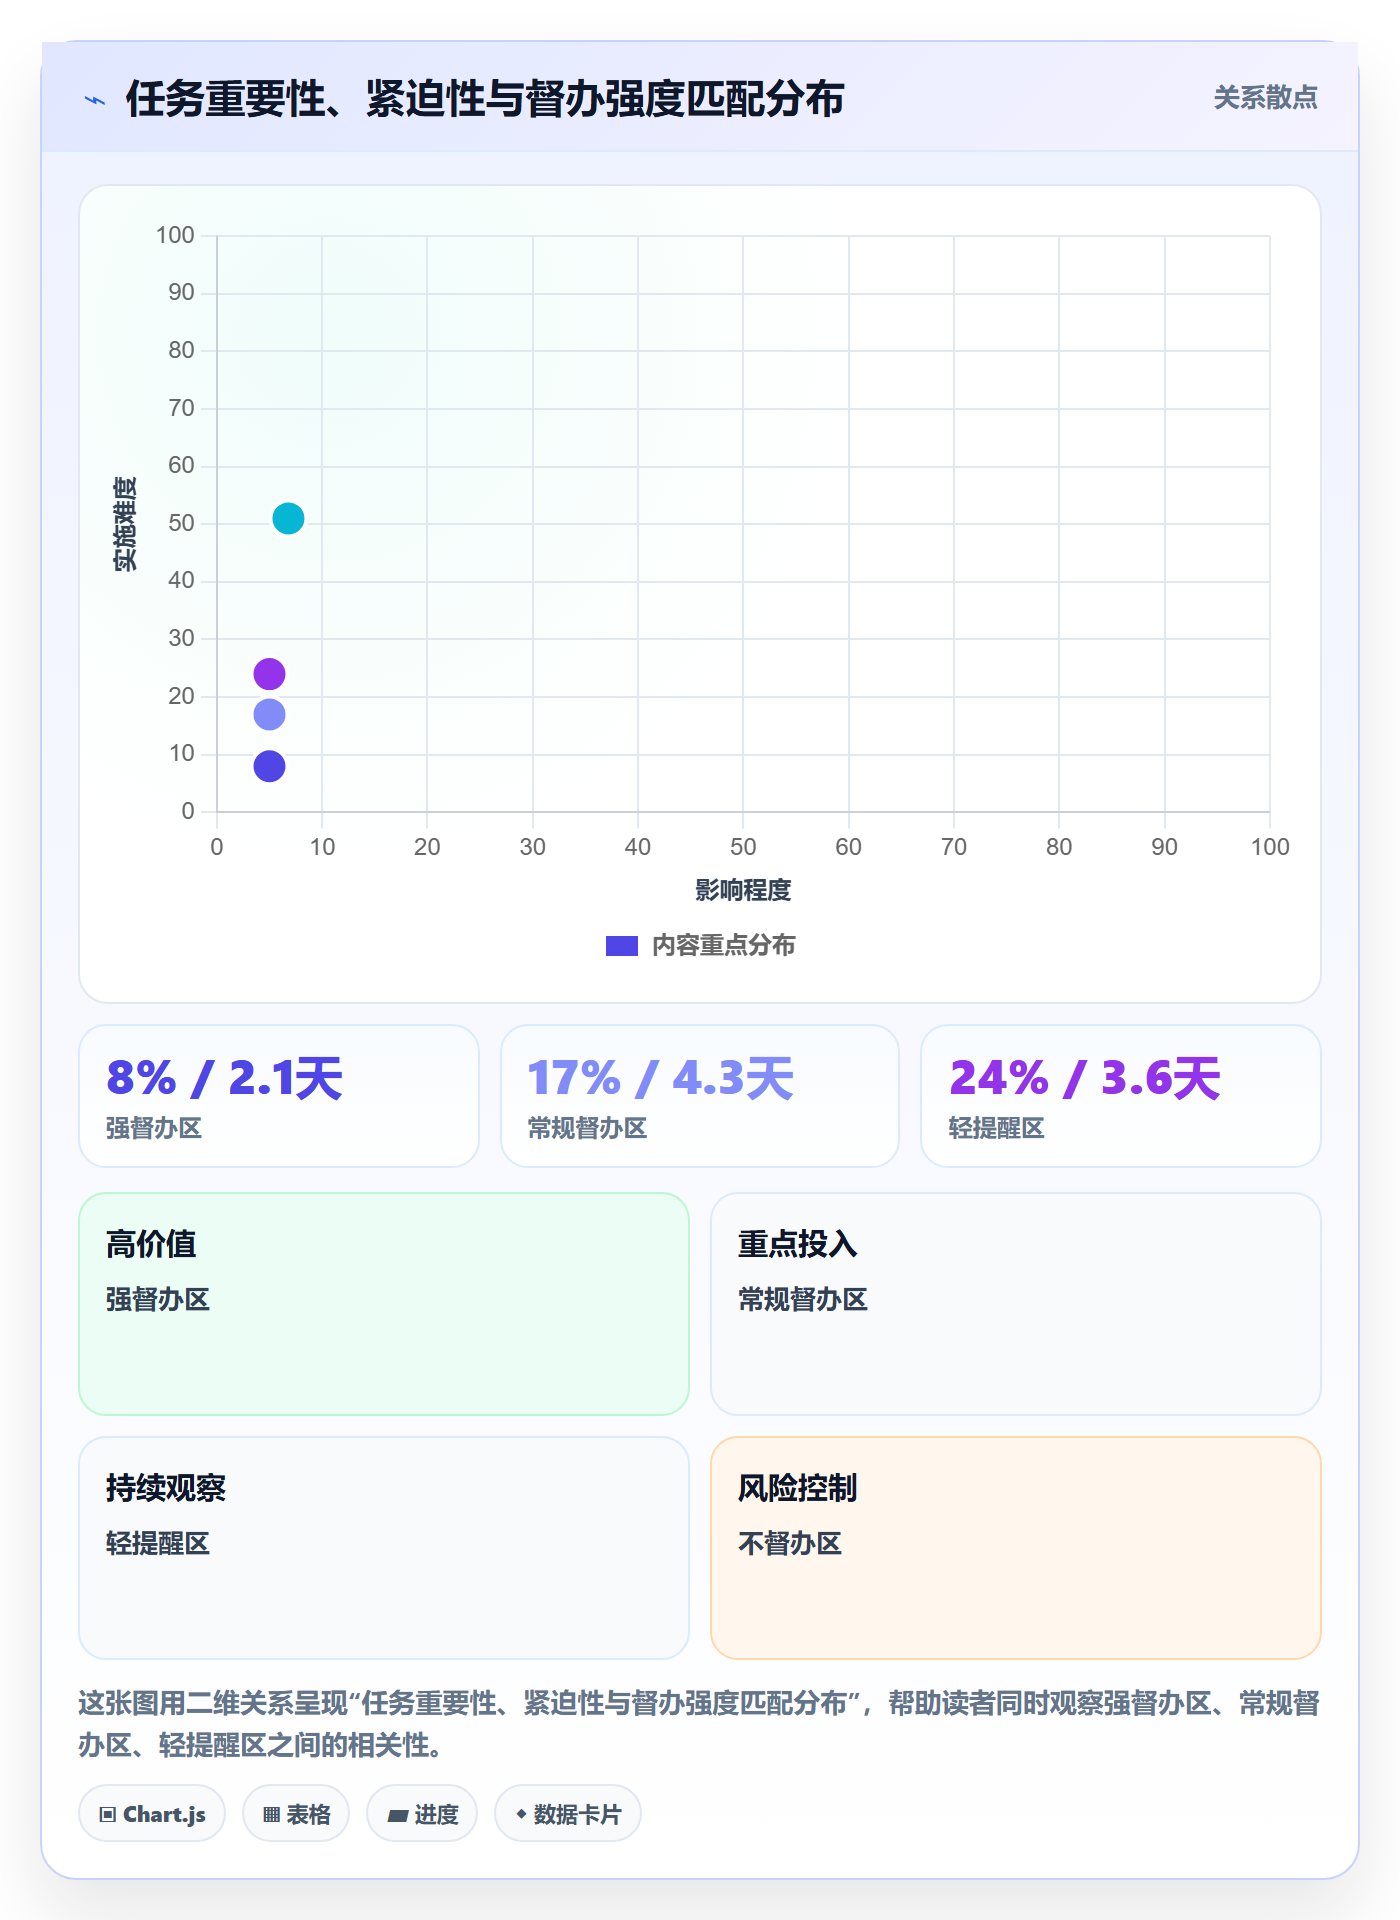The width and height of the screenshot is (1400, 1920).
Task: Select the purple scatter point near 24
Action: coord(269,674)
